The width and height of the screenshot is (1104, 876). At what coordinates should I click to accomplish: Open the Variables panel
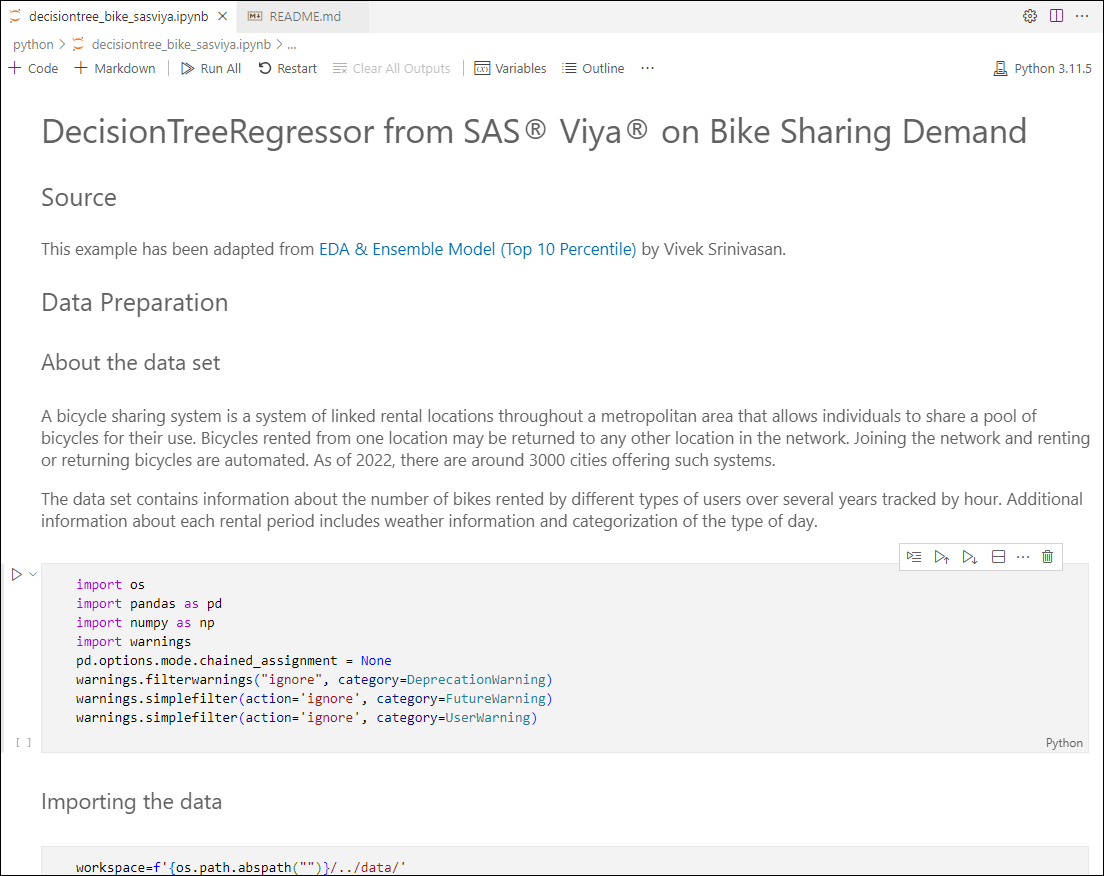coord(510,68)
